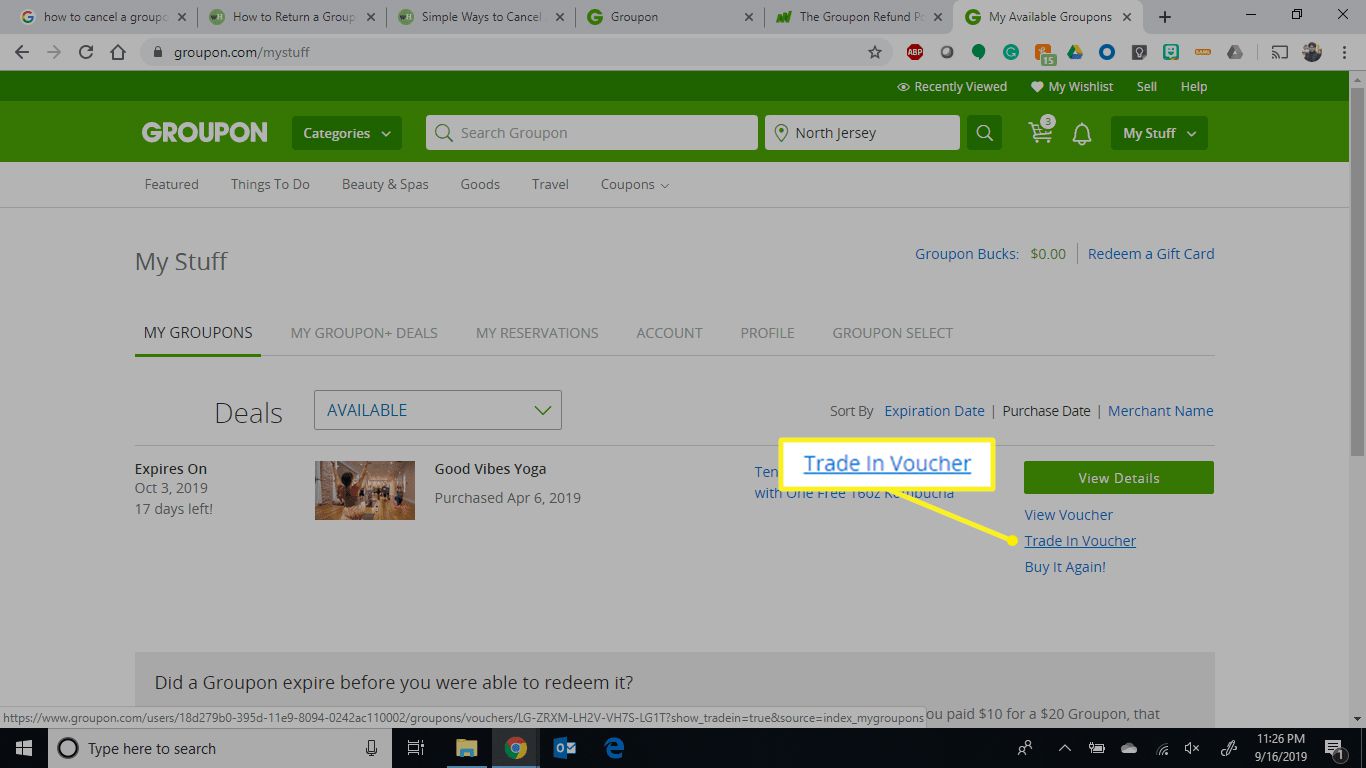Viewport: 1366px width, 768px height.
Task: Switch to My Reservations tab
Action: pyautogui.click(x=537, y=333)
